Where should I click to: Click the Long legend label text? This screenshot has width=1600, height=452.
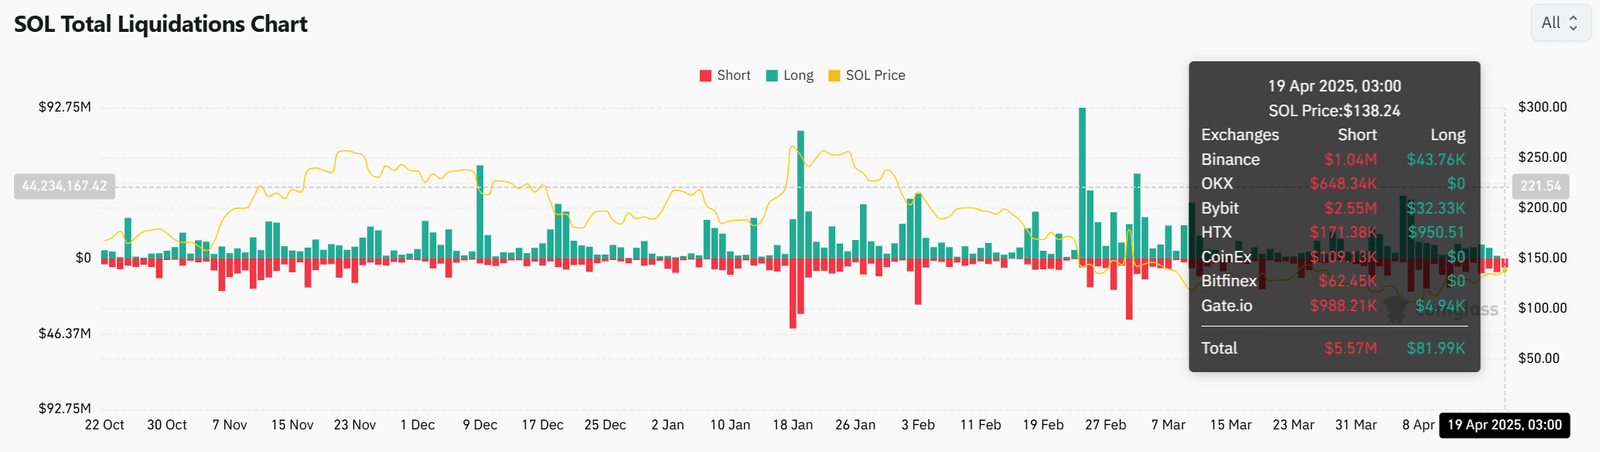coord(798,76)
